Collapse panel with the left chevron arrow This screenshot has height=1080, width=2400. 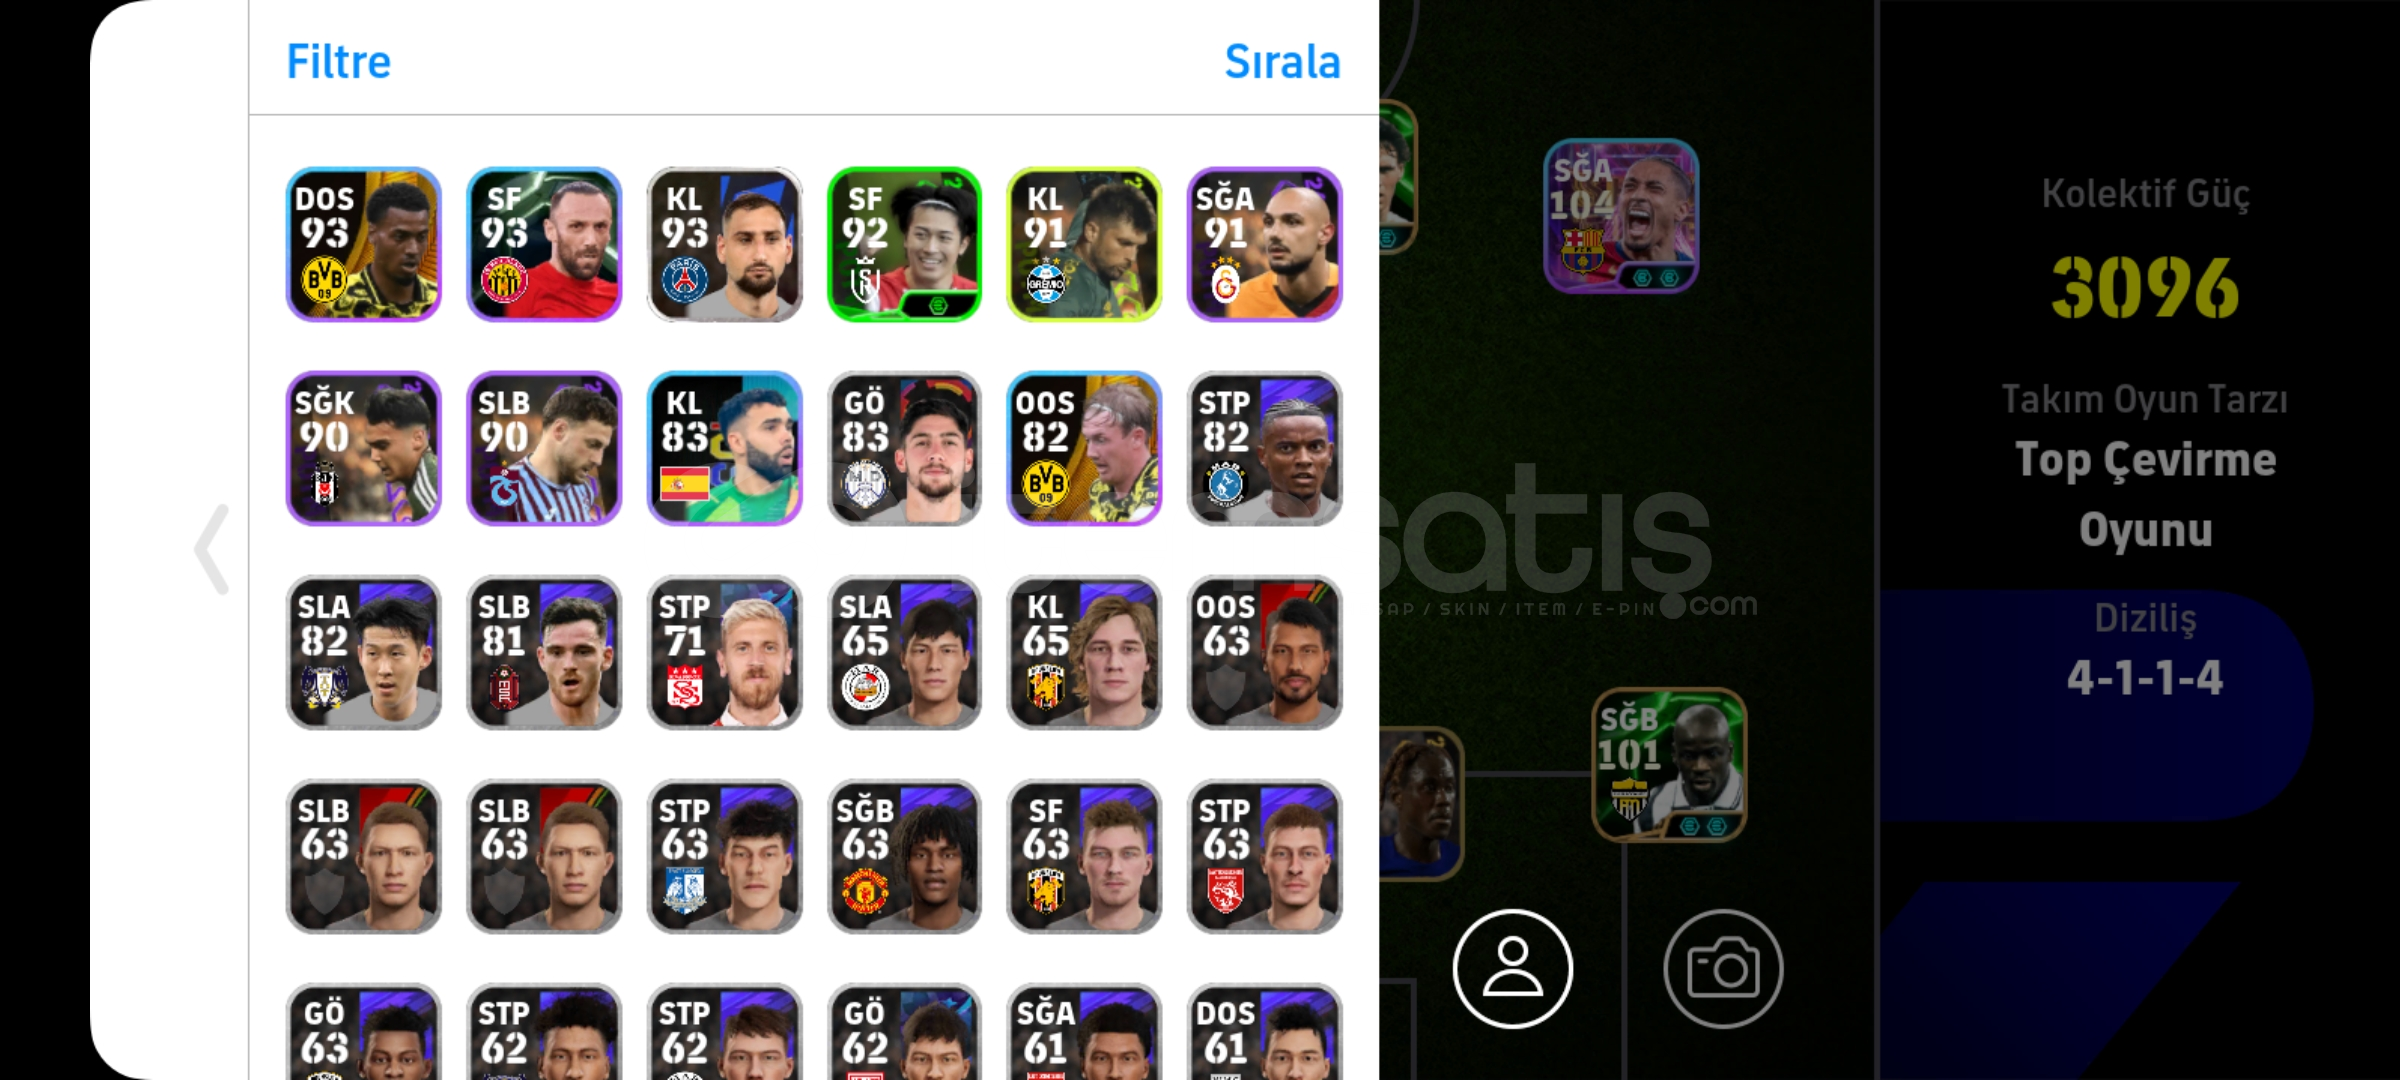pyautogui.click(x=211, y=549)
